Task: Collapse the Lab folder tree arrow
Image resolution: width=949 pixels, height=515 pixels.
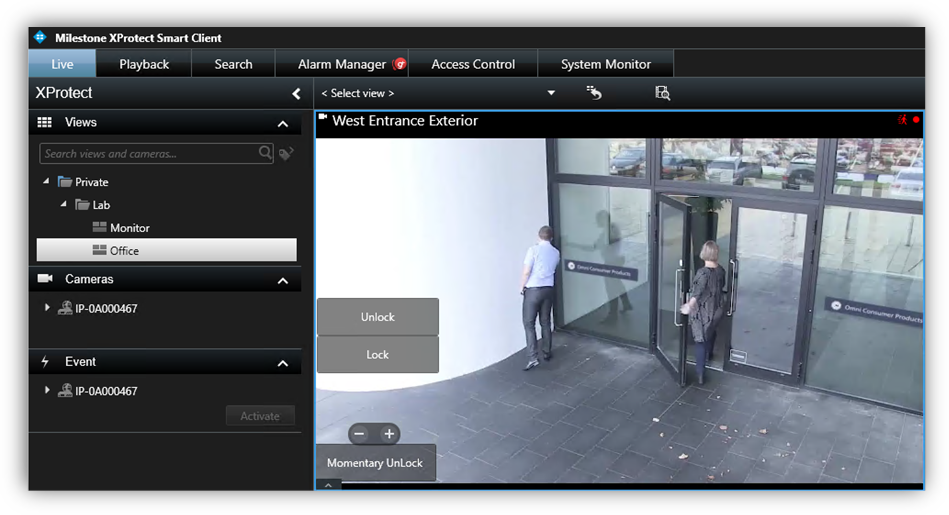Action: pyautogui.click(x=64, y=204)
